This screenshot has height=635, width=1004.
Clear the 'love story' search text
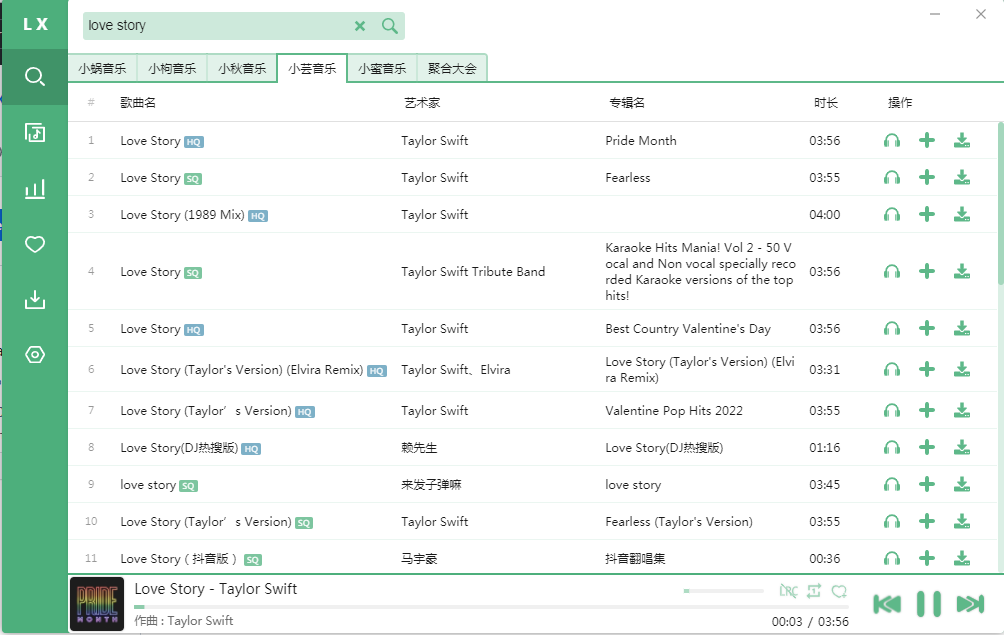point(360,26)
